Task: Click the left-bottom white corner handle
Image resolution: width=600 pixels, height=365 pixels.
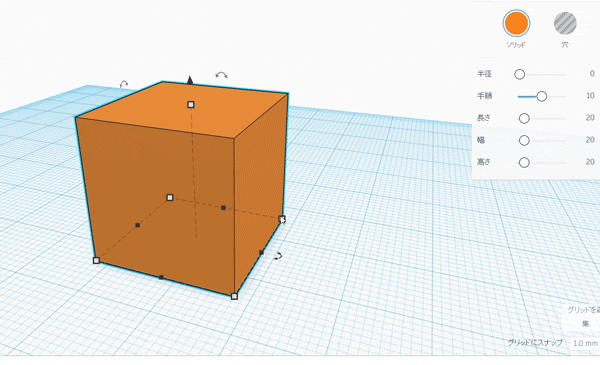Action: tap(96, 261)
